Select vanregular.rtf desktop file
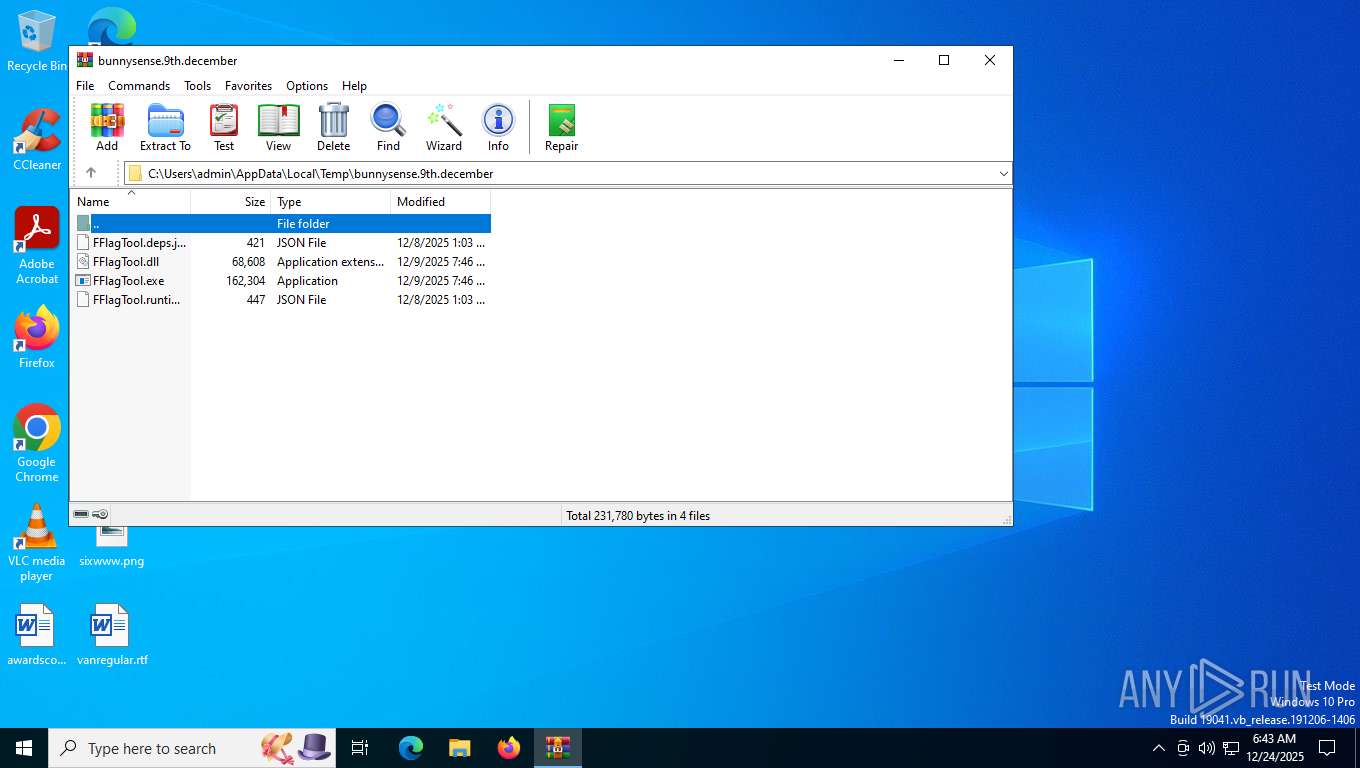Image resolution: width=1360 pixels, height=768 pixels. click(111, 635)
